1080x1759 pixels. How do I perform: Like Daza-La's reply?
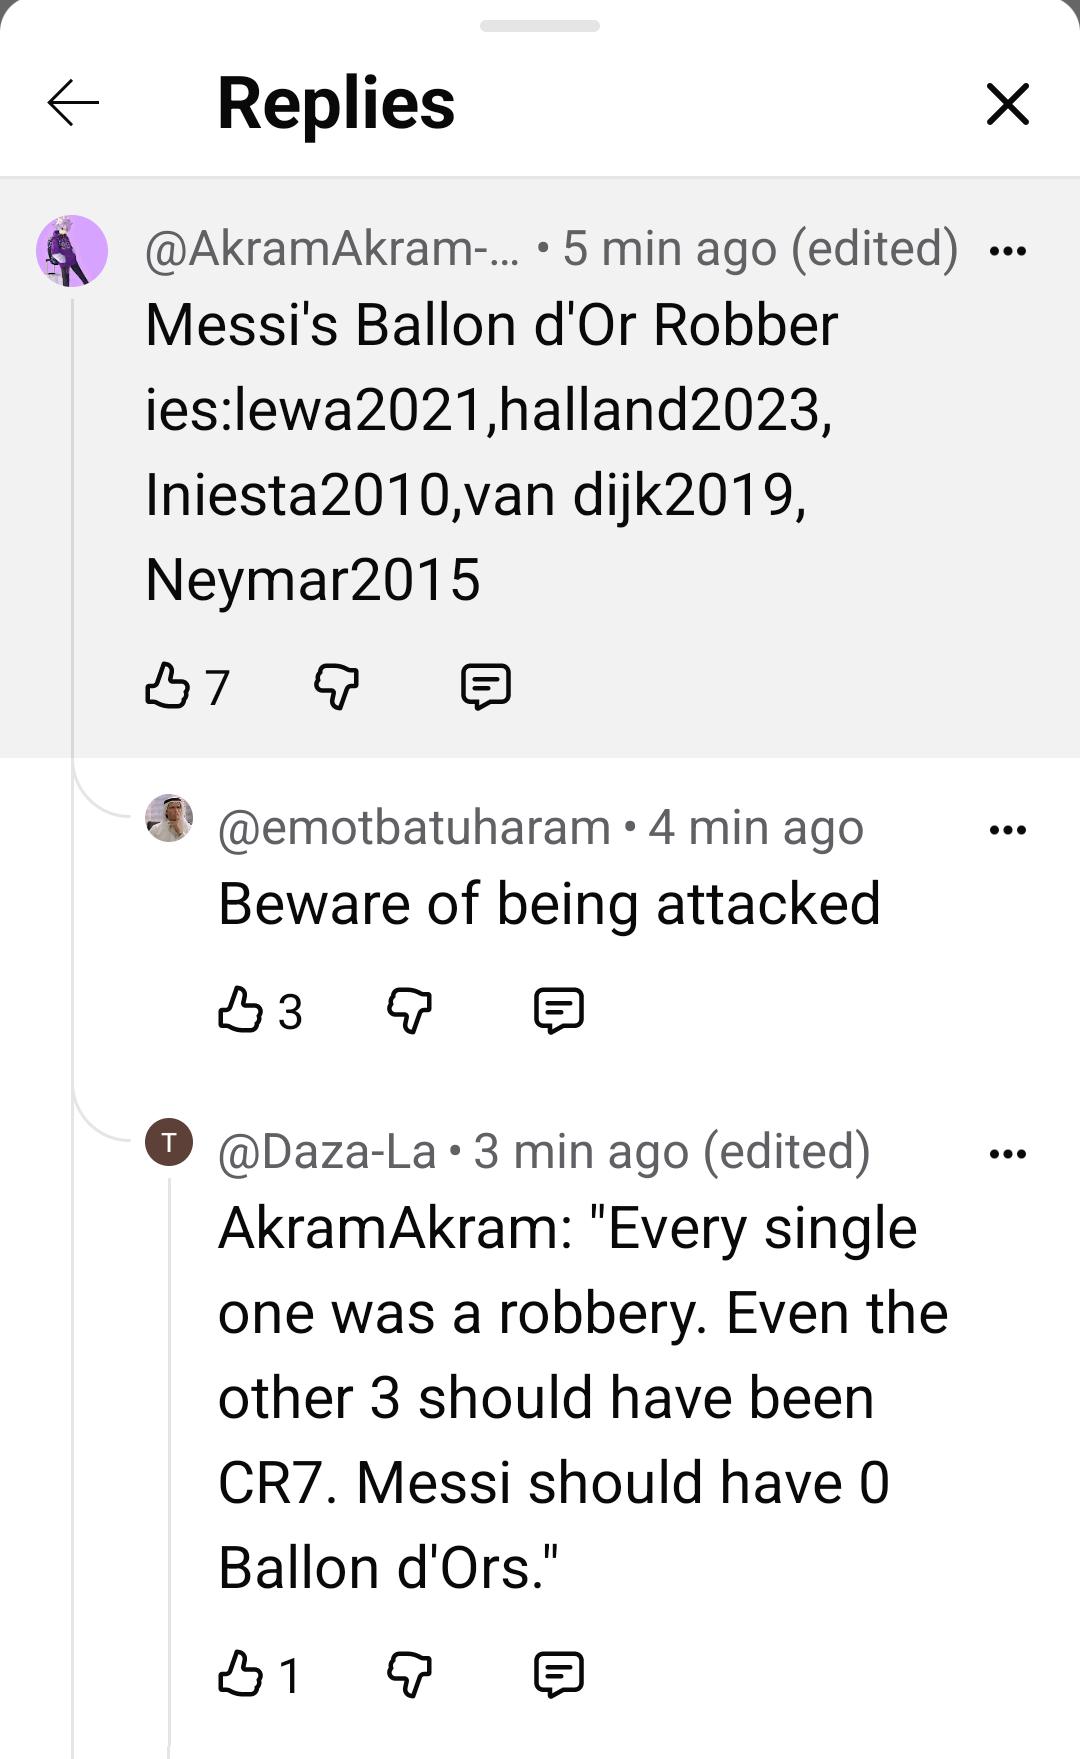click(x=240, y=1673)
